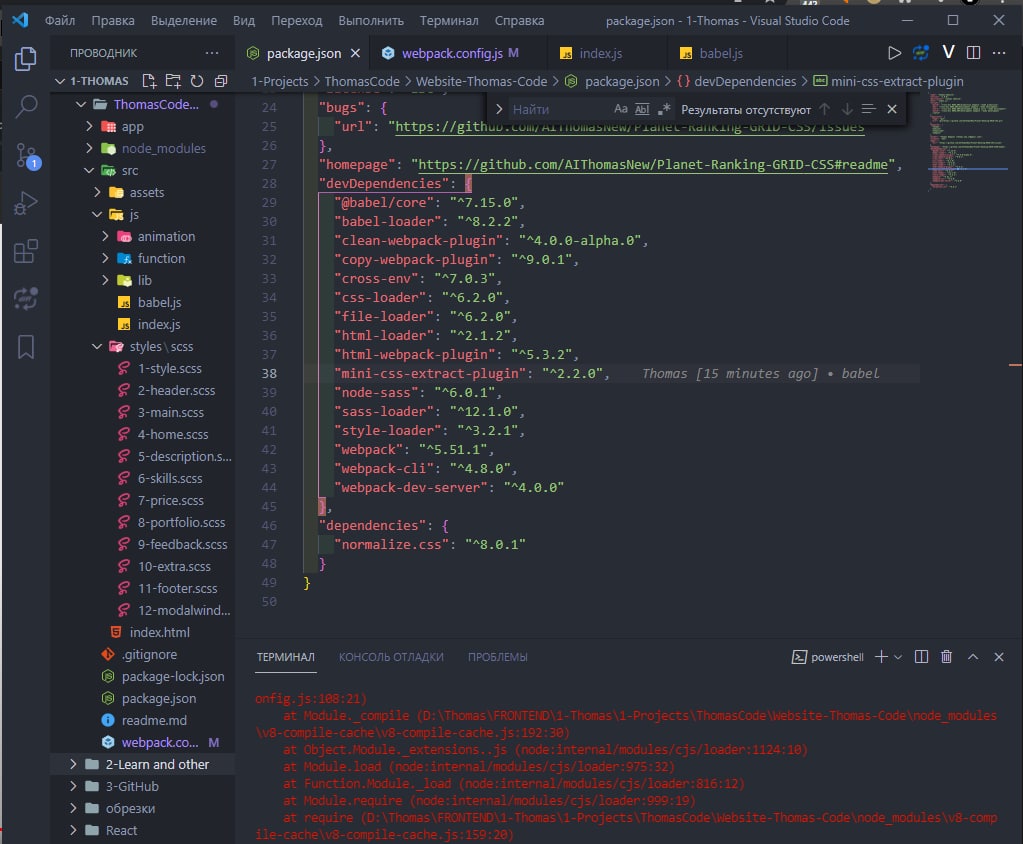Refresh the explorer tree
This screenshot has width=1023, height=844.
pos(196,81)
